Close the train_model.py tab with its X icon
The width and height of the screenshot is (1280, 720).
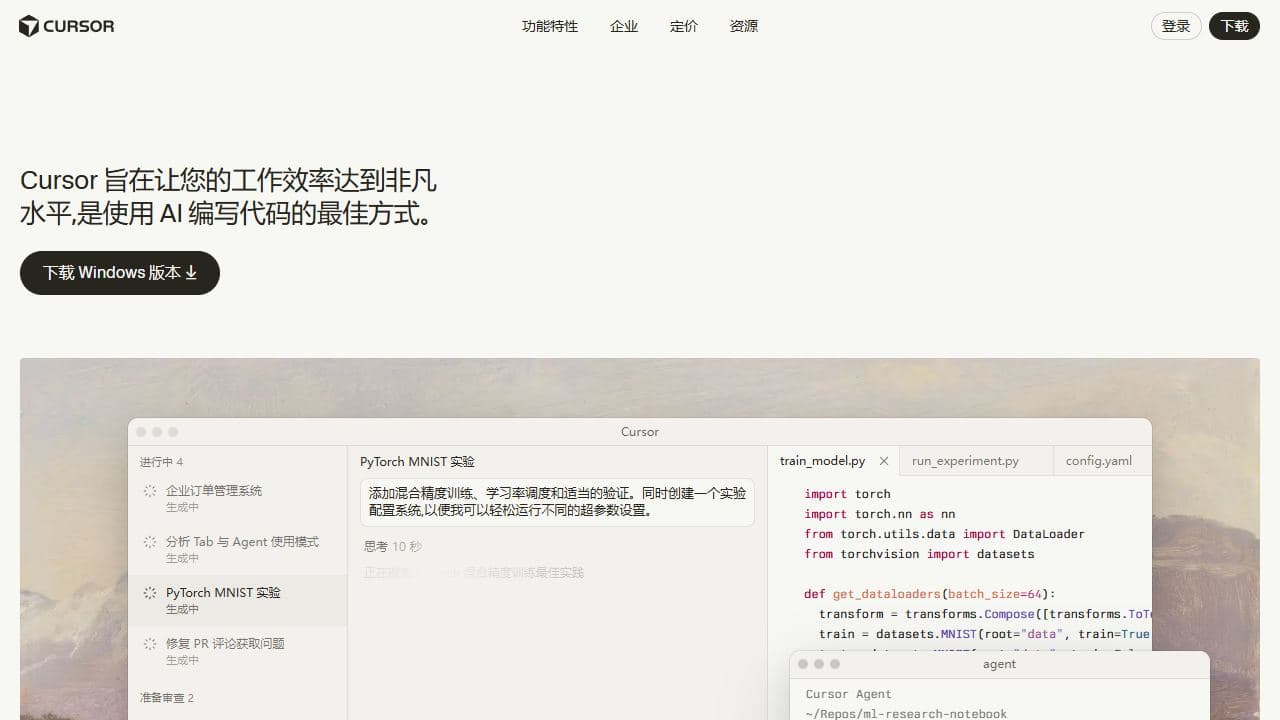[x=884, y=461]
